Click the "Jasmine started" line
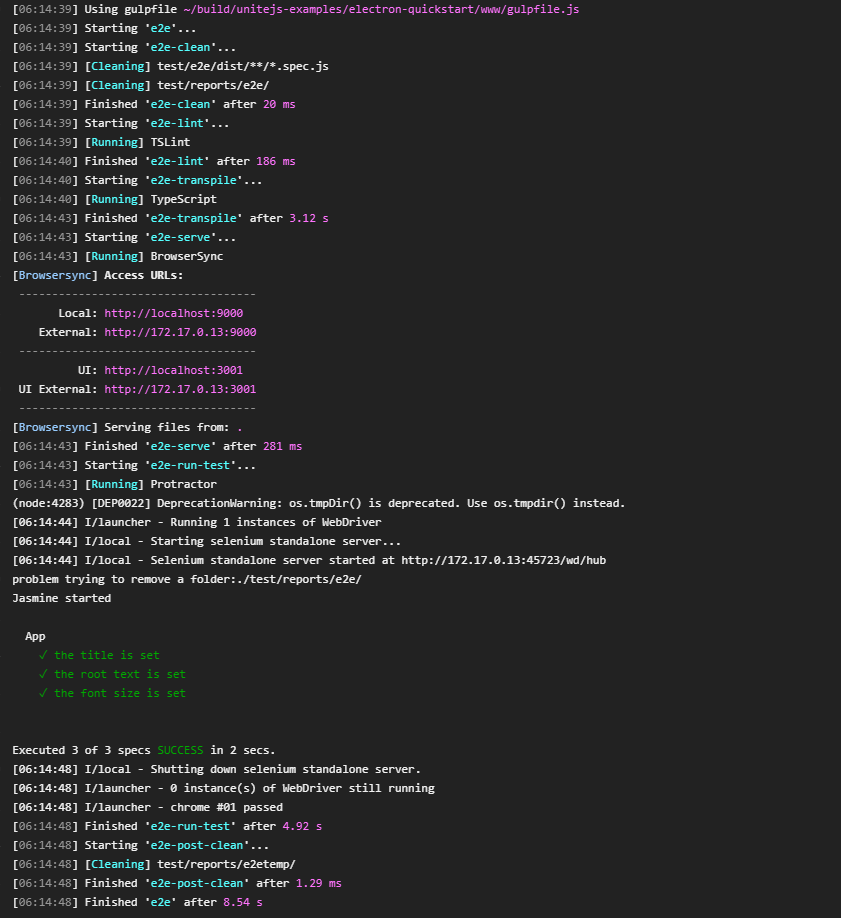The height and width of the screenshot is (918, 841). 61,598
